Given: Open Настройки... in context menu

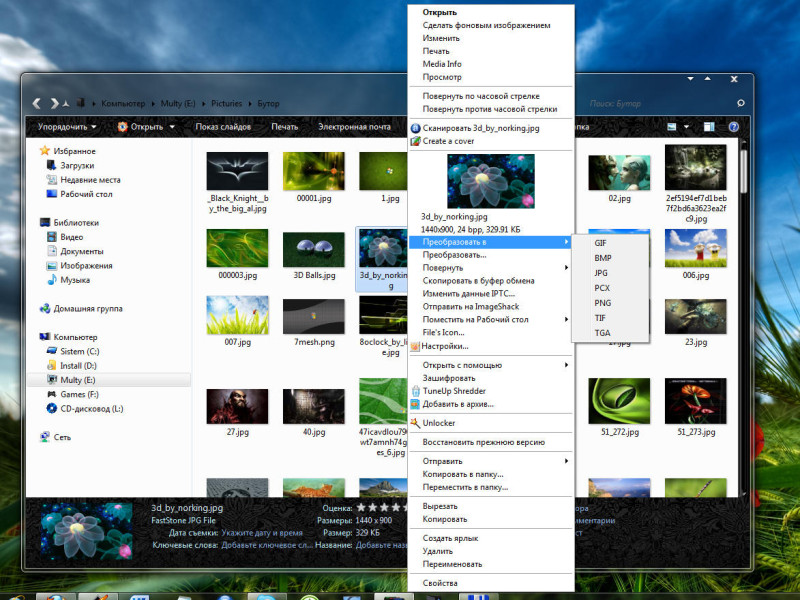Looking at the screenshot, I should tap(491, 346).
